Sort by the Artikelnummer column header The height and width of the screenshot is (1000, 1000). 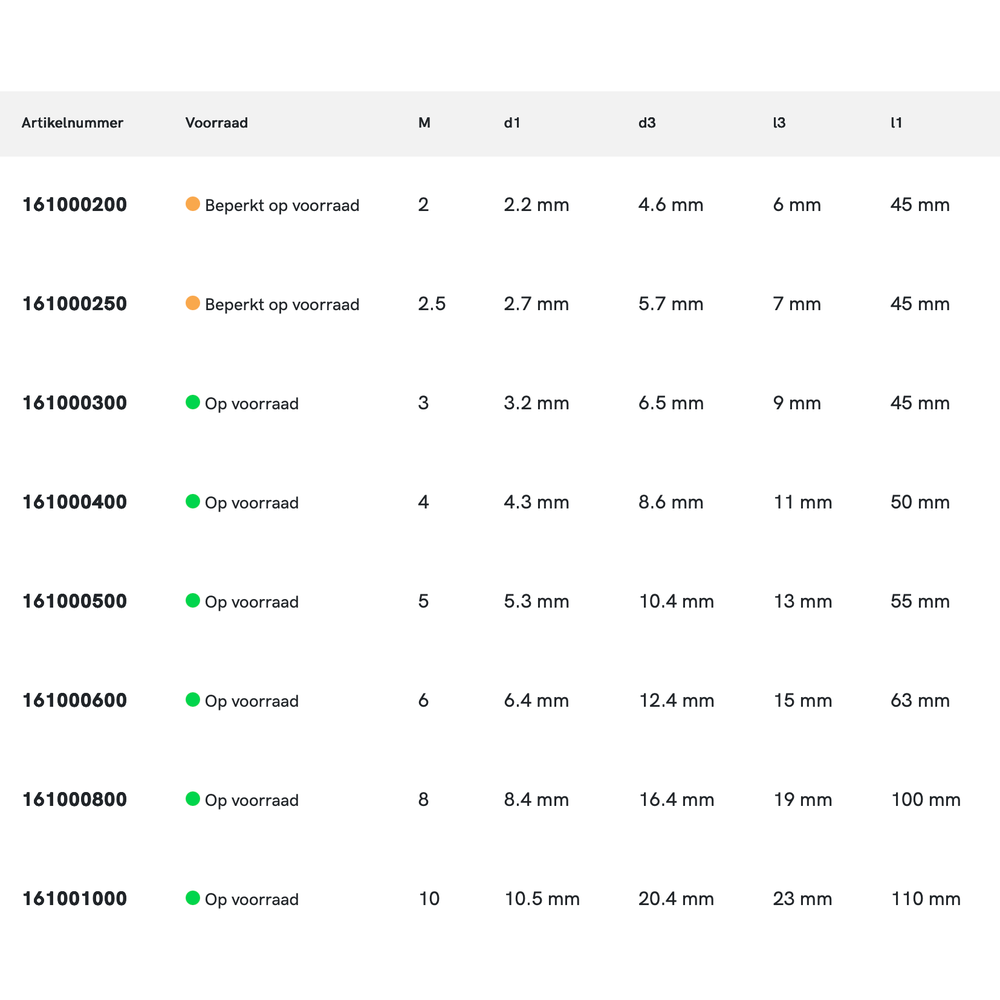pyautogui.click(x=72, y=123)
